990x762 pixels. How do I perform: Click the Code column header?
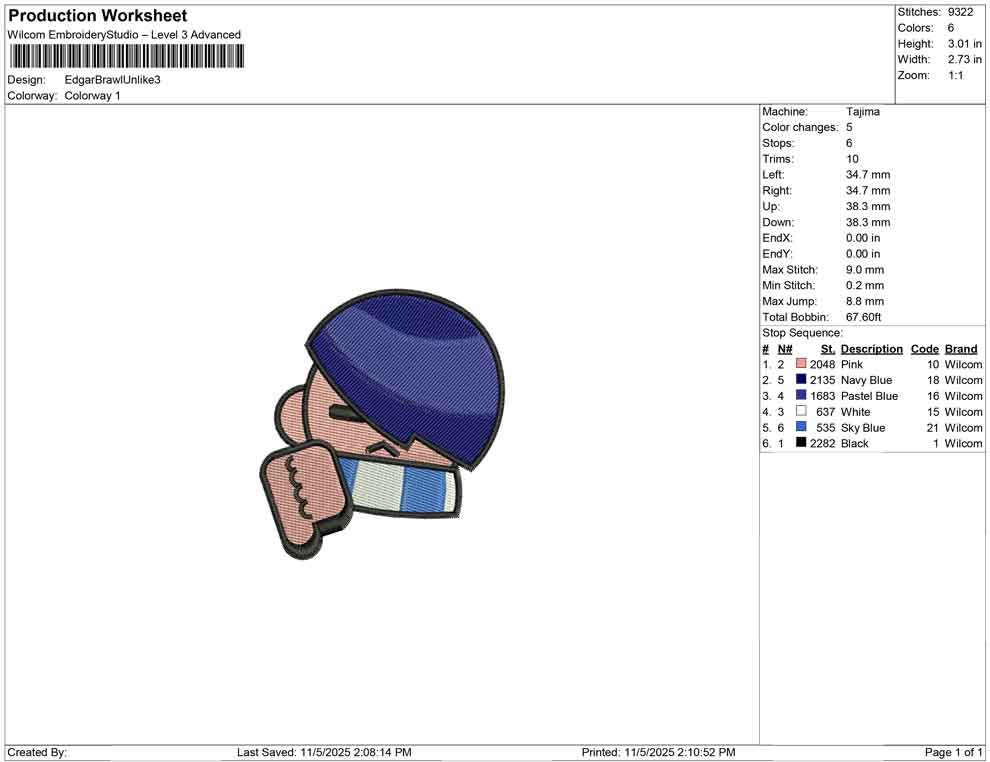[x=925, y=349]
